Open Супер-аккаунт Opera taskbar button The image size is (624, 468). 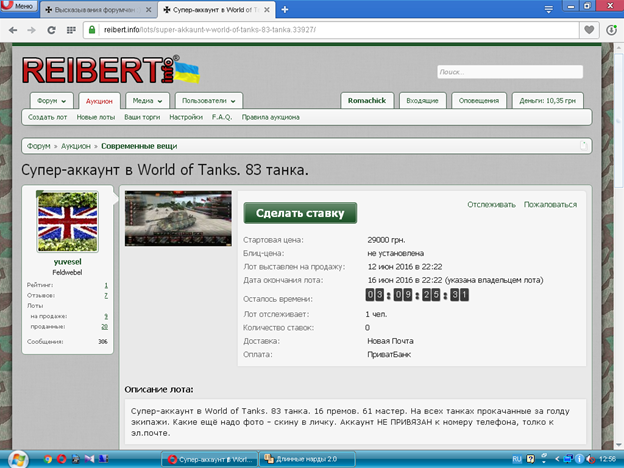tap(209, 459)
